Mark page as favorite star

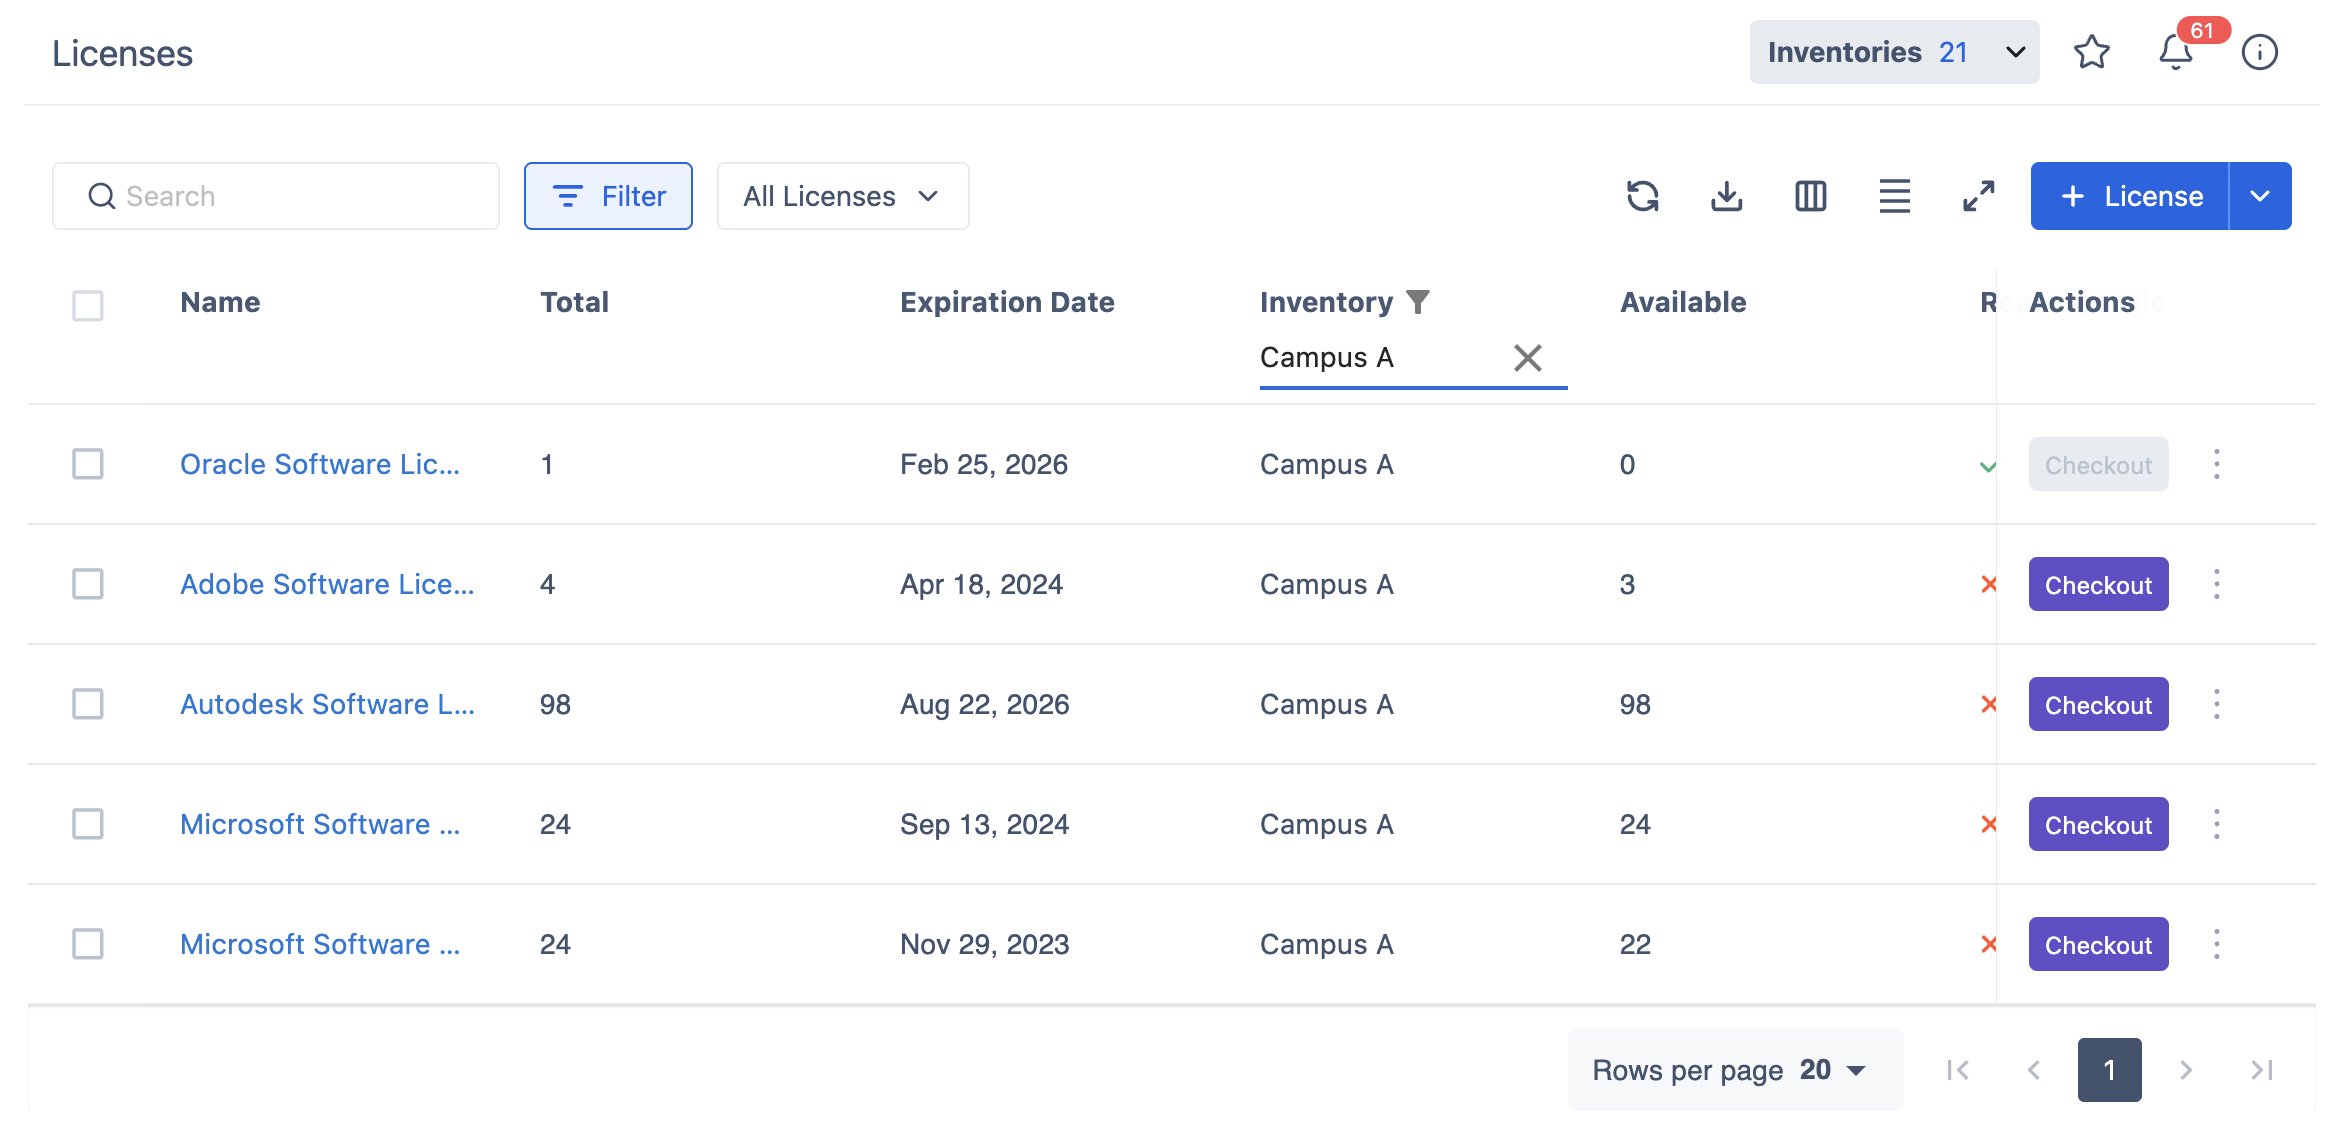pos(2091,52)
